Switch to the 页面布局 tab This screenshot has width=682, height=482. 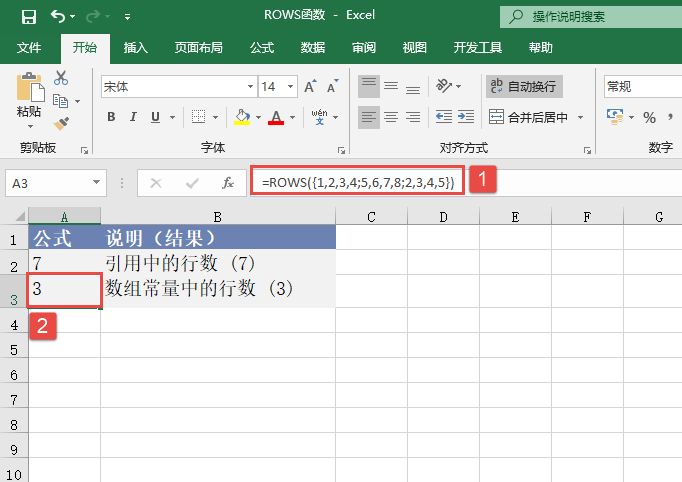[199, 47]
